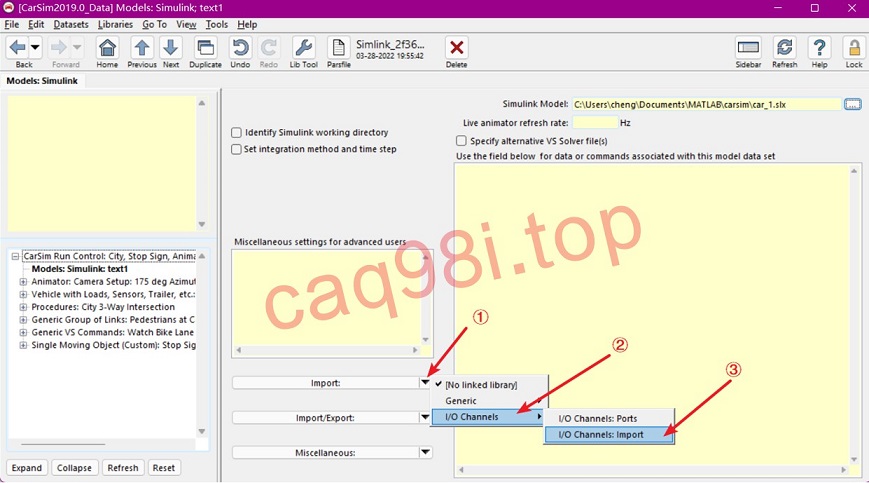Enable Identify Simulink working directory checkbox

[236, 132]
